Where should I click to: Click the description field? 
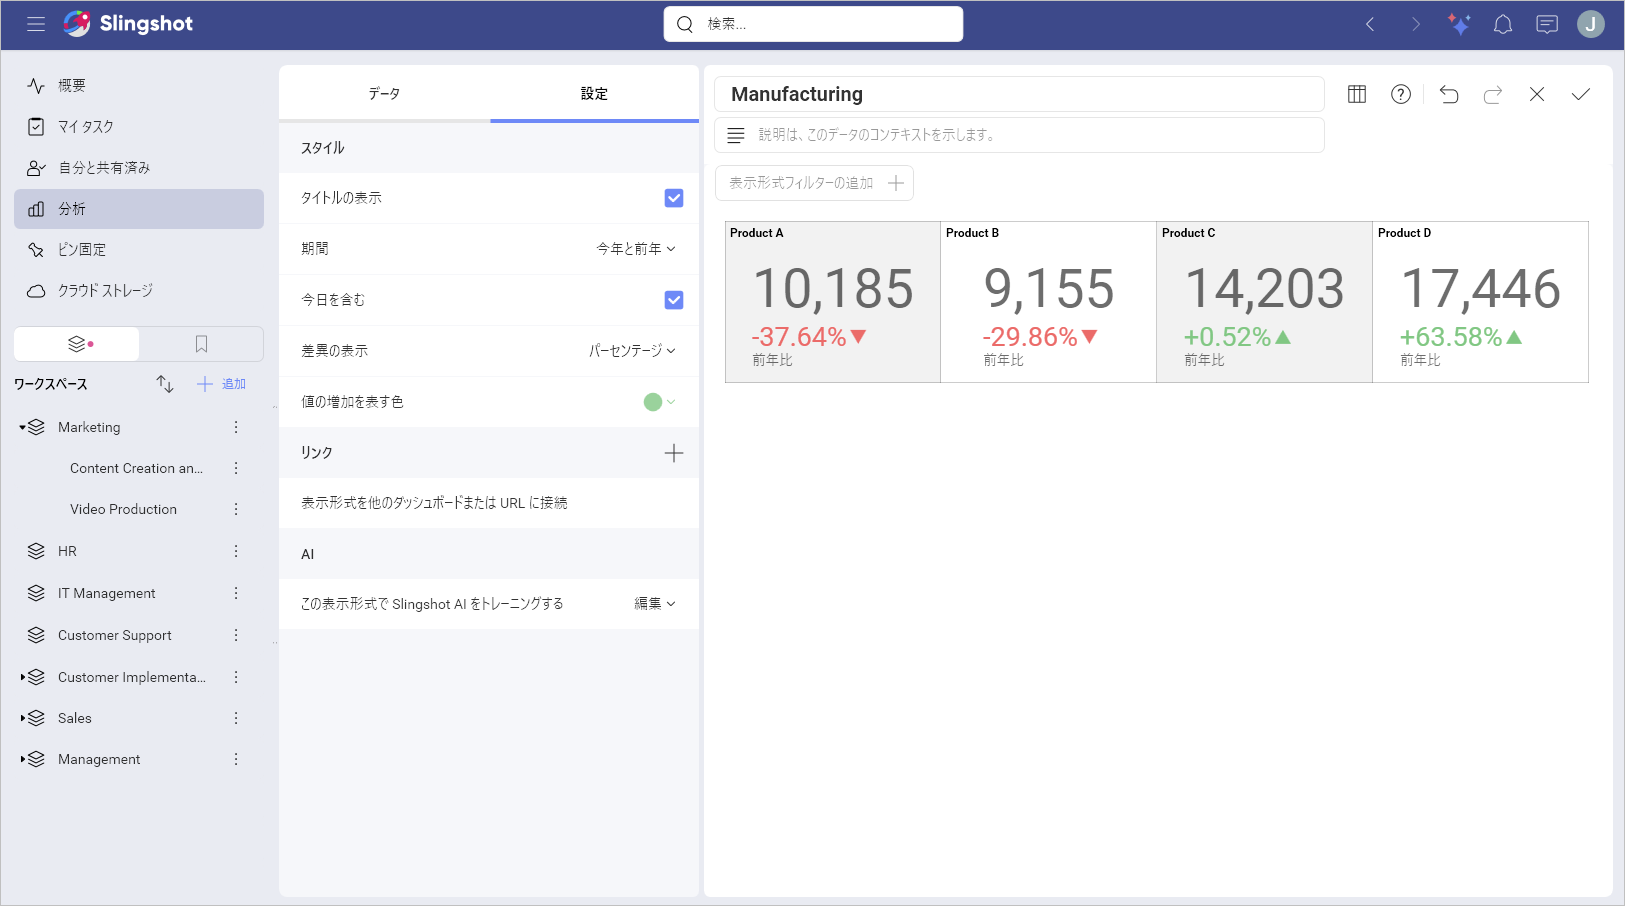click(x=1019, y=135)
